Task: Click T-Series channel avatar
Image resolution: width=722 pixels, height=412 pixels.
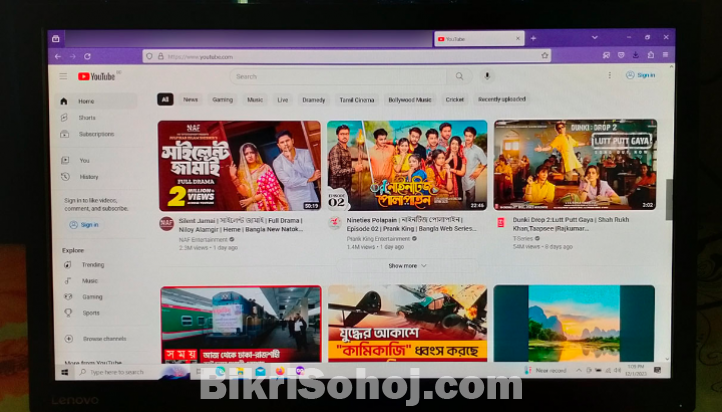Action: (x=501, y=223)
